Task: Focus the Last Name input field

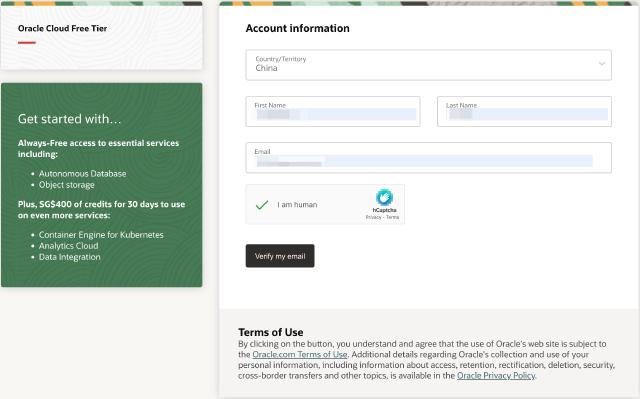Action: coord(524,111)
